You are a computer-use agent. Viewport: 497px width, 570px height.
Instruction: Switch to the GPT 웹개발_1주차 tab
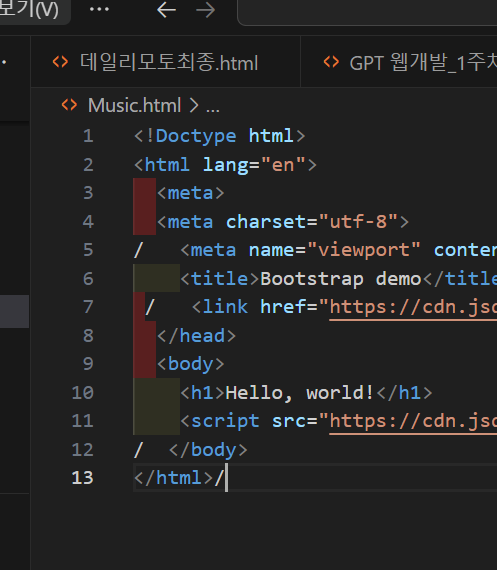point(399,62)
